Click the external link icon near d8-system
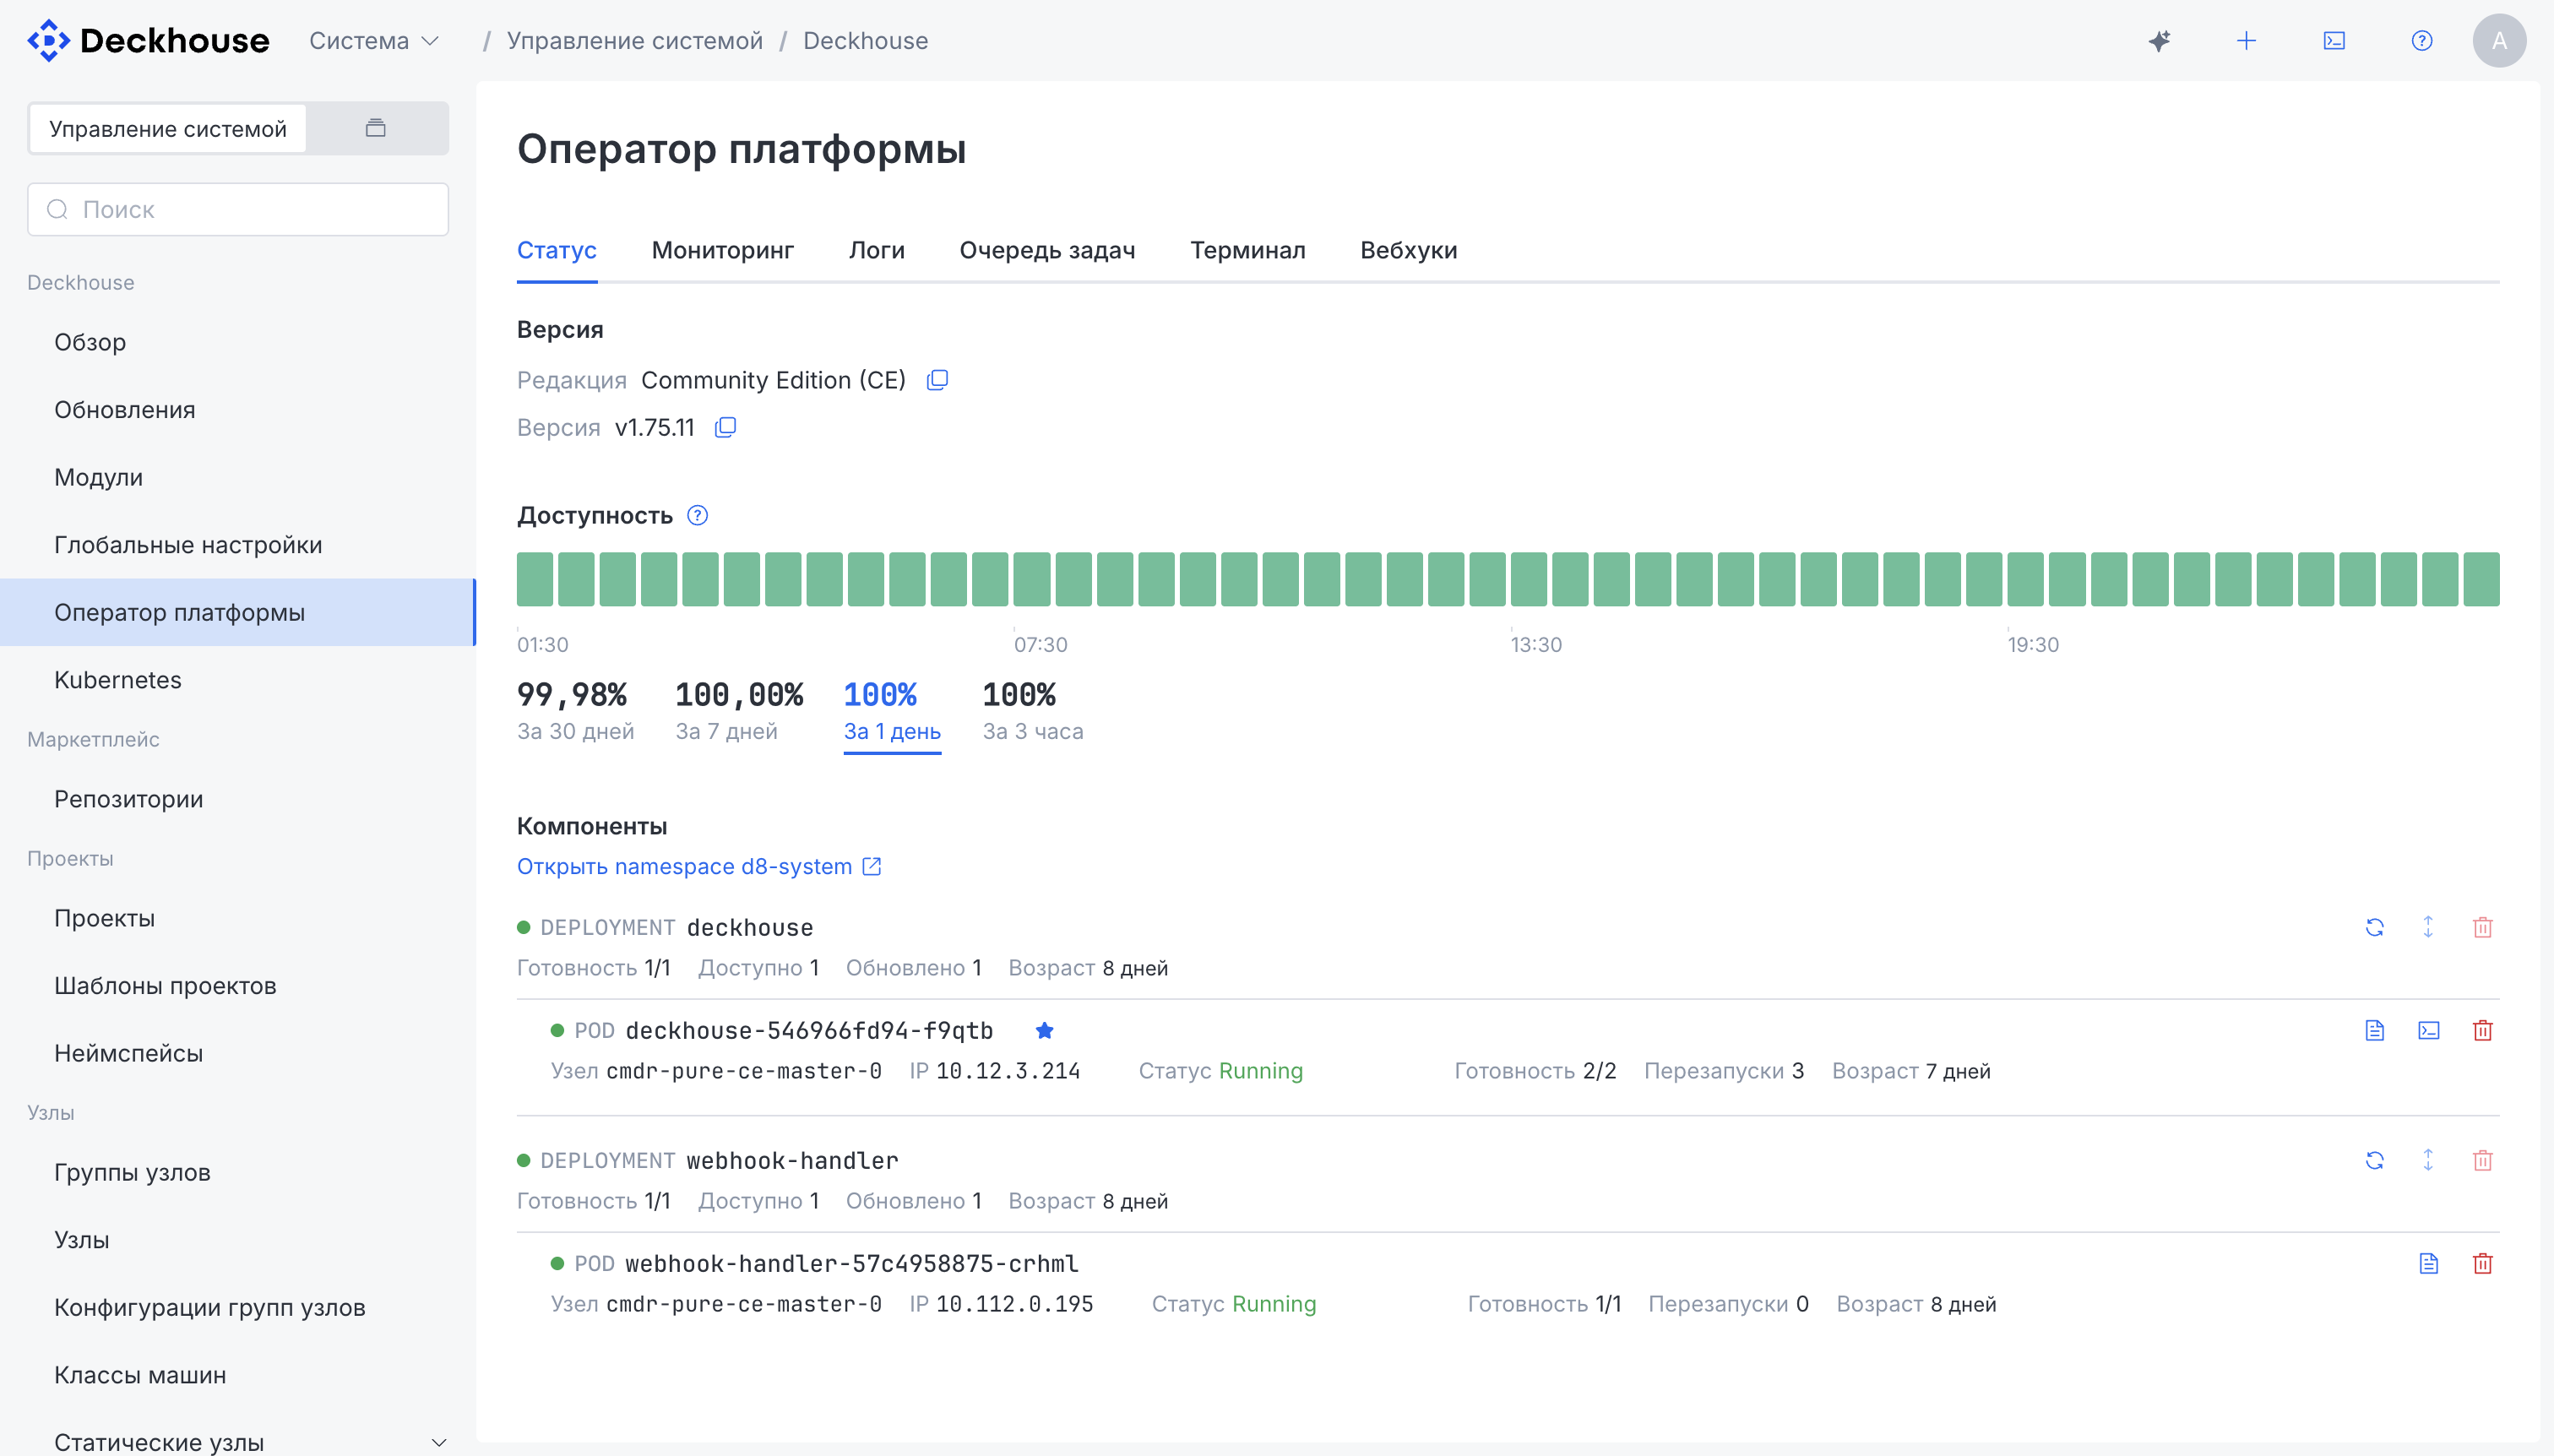Screen dimensions: 2554x1456 point(872,867)
